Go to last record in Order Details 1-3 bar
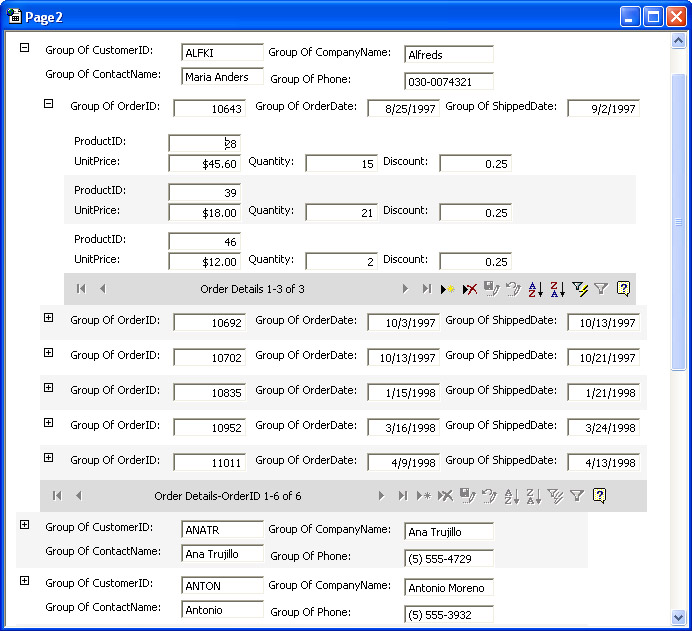The height and width of the screenshot is (631, 692). tap(426, 289)
